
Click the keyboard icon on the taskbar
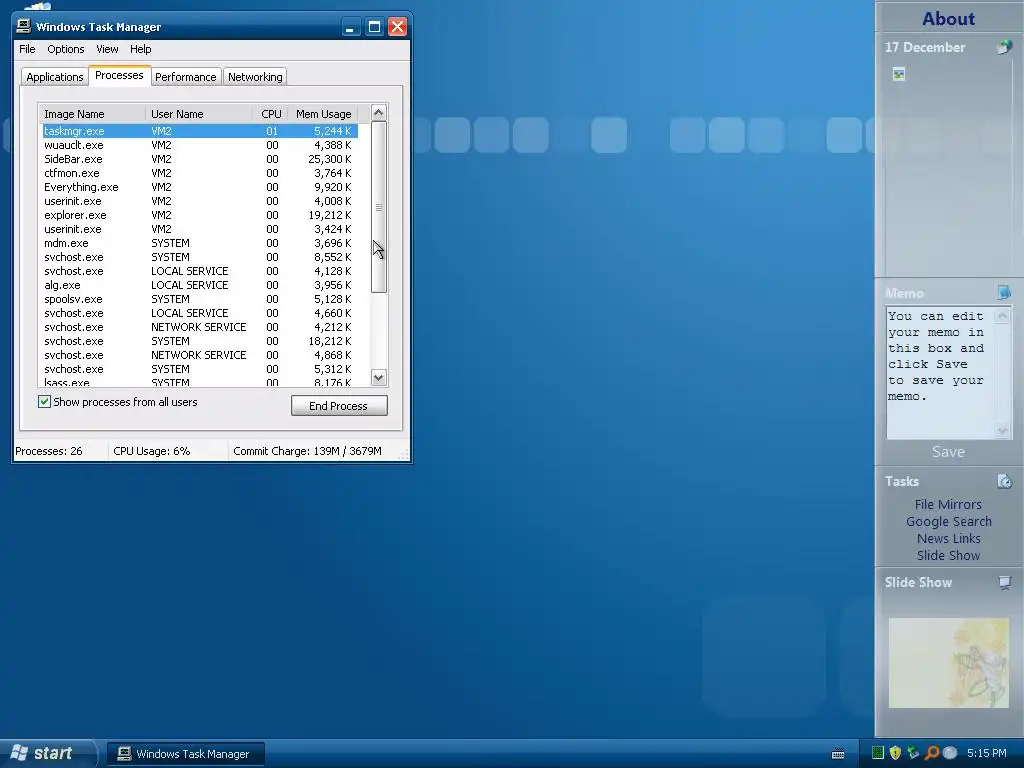(x=838, y=754)
